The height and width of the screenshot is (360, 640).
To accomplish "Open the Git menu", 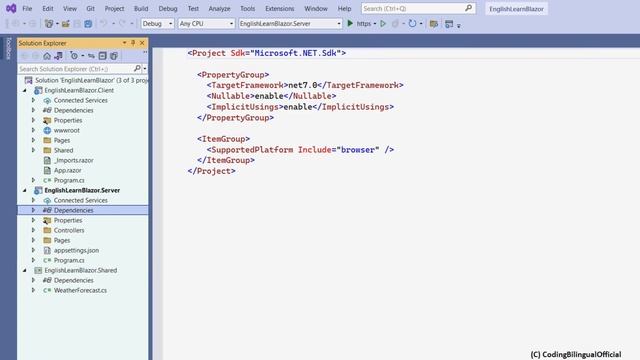I will [x=90, y=8].
